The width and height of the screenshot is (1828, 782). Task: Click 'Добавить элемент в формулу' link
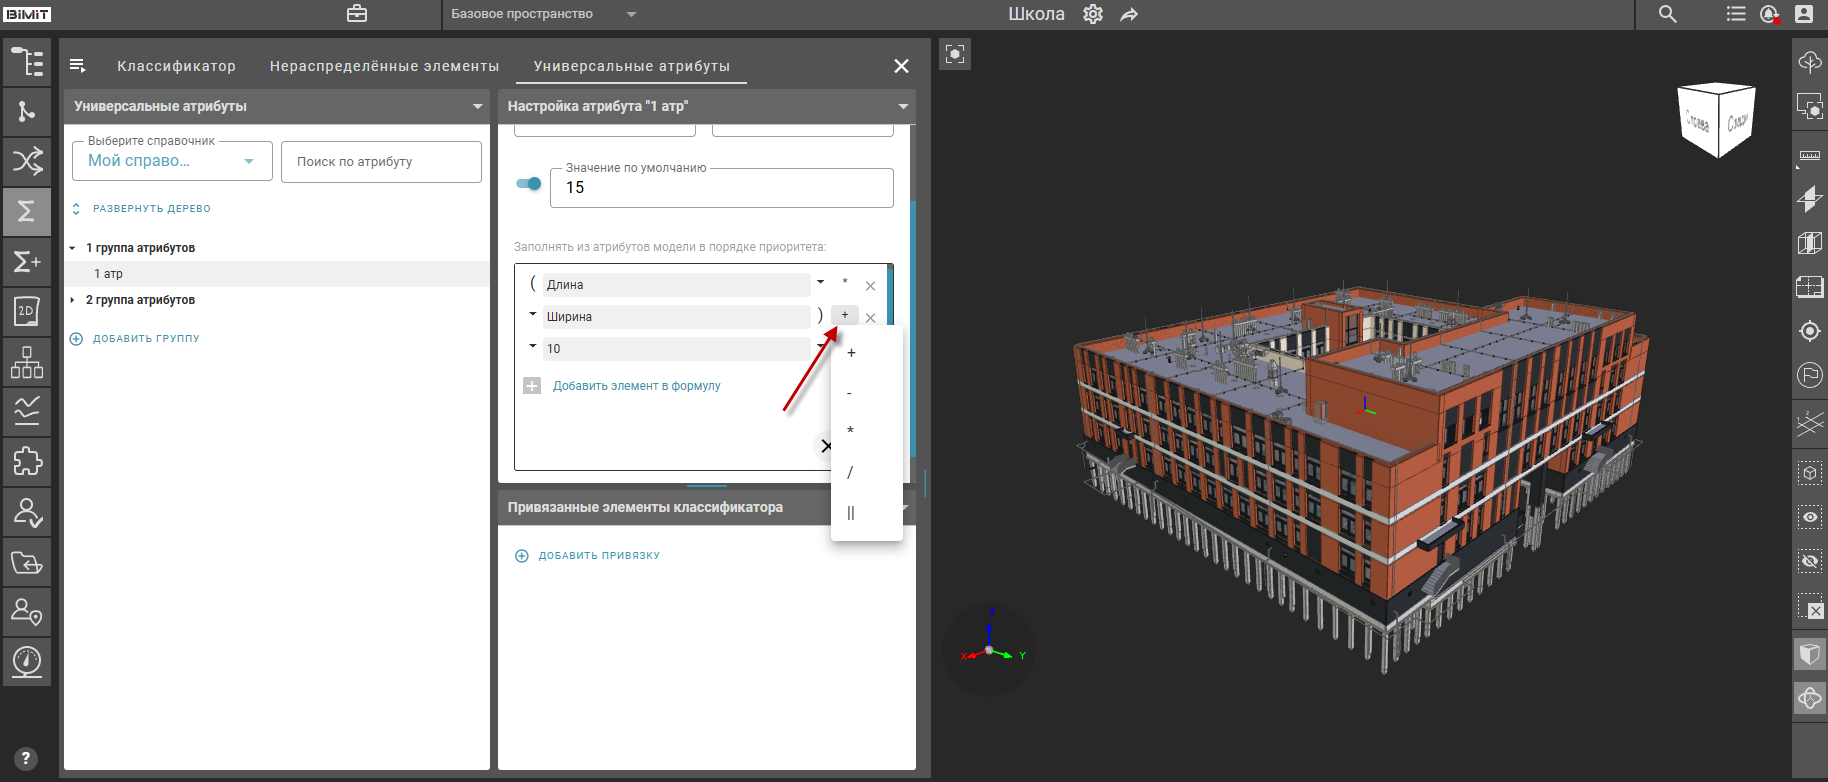click(636, 386)
